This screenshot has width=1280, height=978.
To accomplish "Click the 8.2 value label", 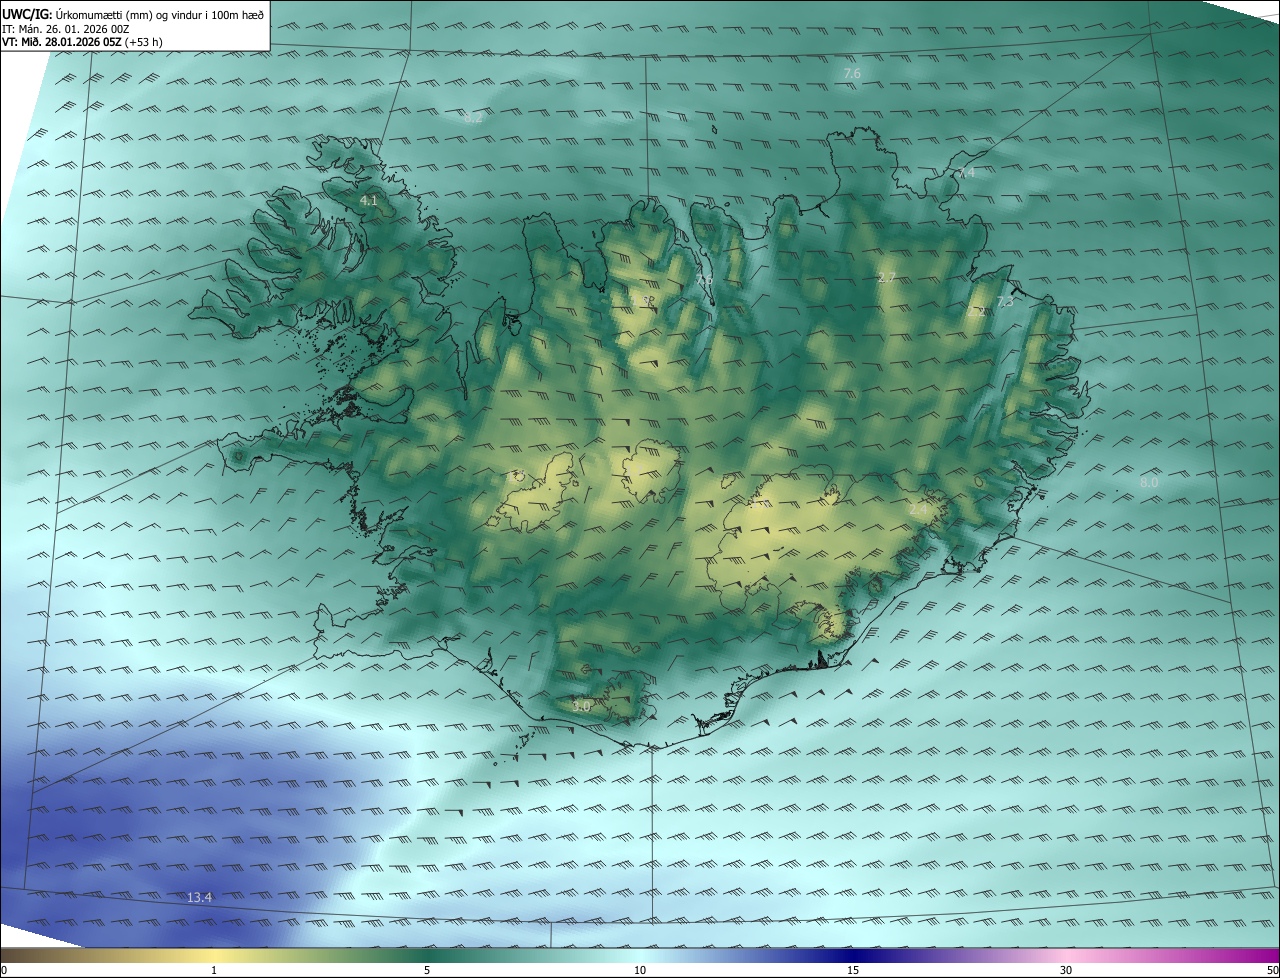I will click(474, 118).
